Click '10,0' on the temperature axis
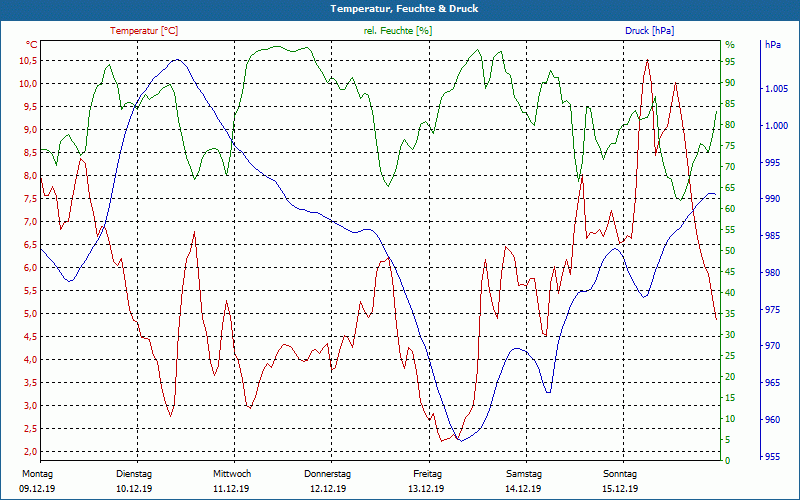Screen dimensions: 800x500 28,84
